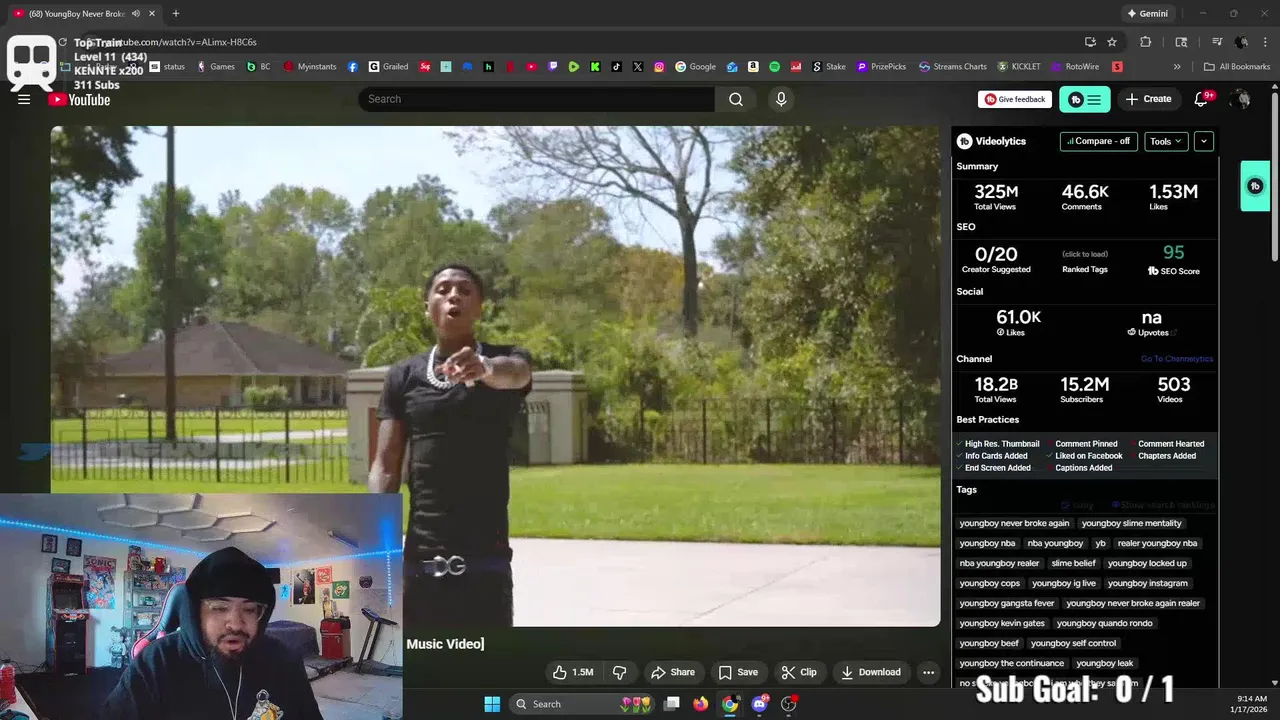Open the Gemini button in Chrome
The image size is (1280, 720).
click(x=1147, y=14)
